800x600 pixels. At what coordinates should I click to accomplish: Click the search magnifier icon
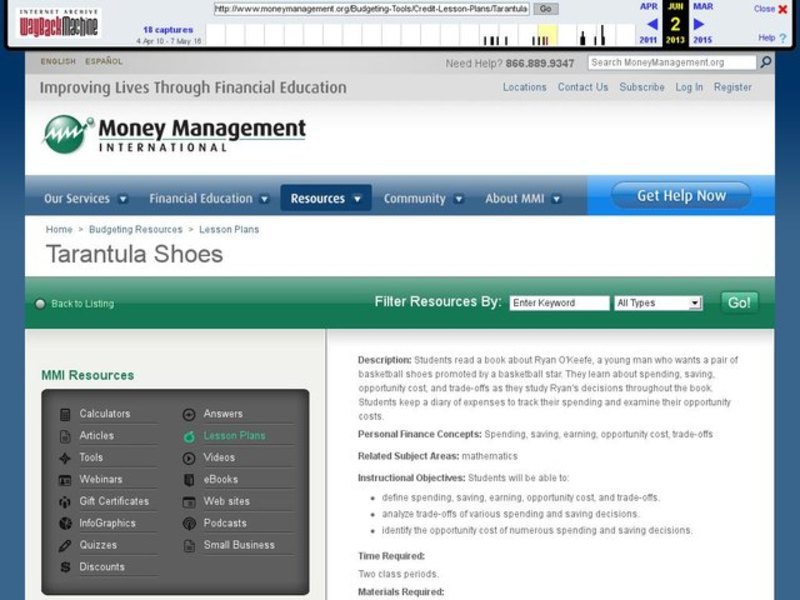click(x=766, y=63)
